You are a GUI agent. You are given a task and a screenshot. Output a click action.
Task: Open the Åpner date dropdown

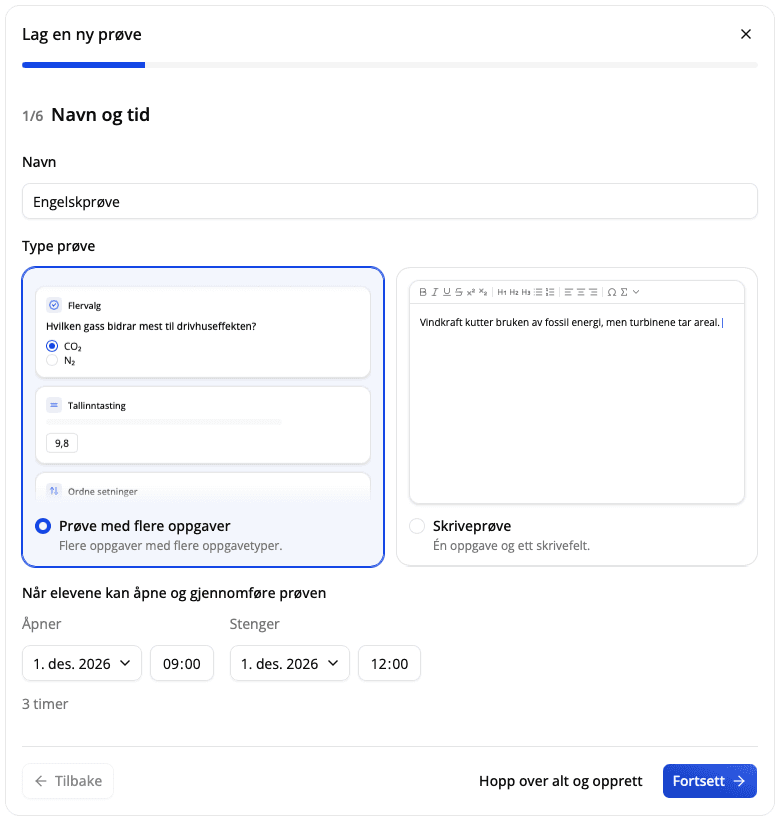tap(82, 663)
